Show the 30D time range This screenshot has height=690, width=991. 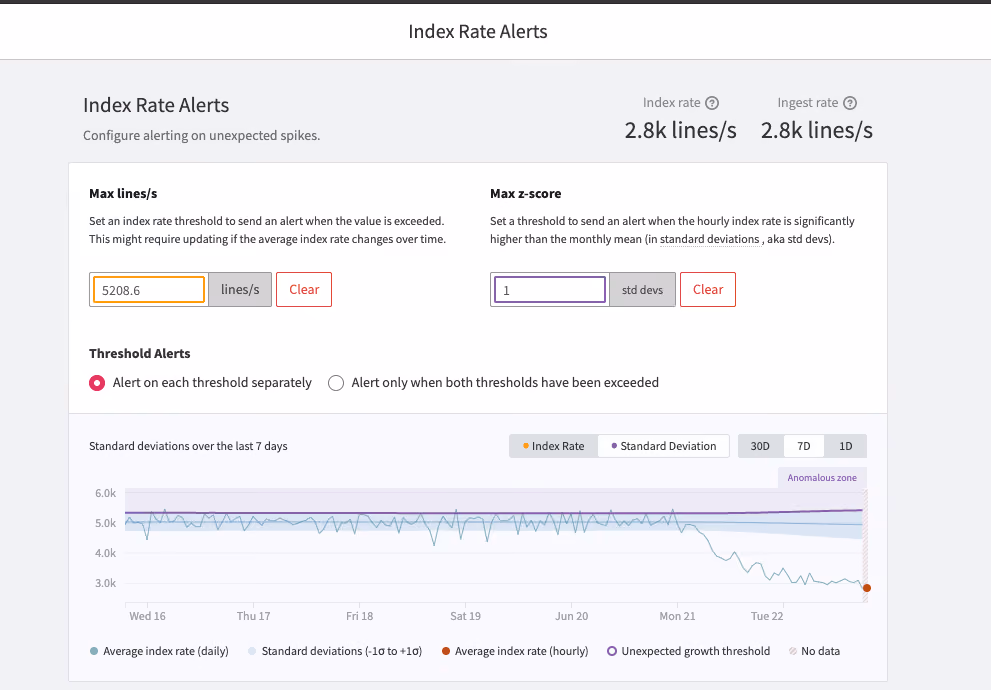pos(760,446)
